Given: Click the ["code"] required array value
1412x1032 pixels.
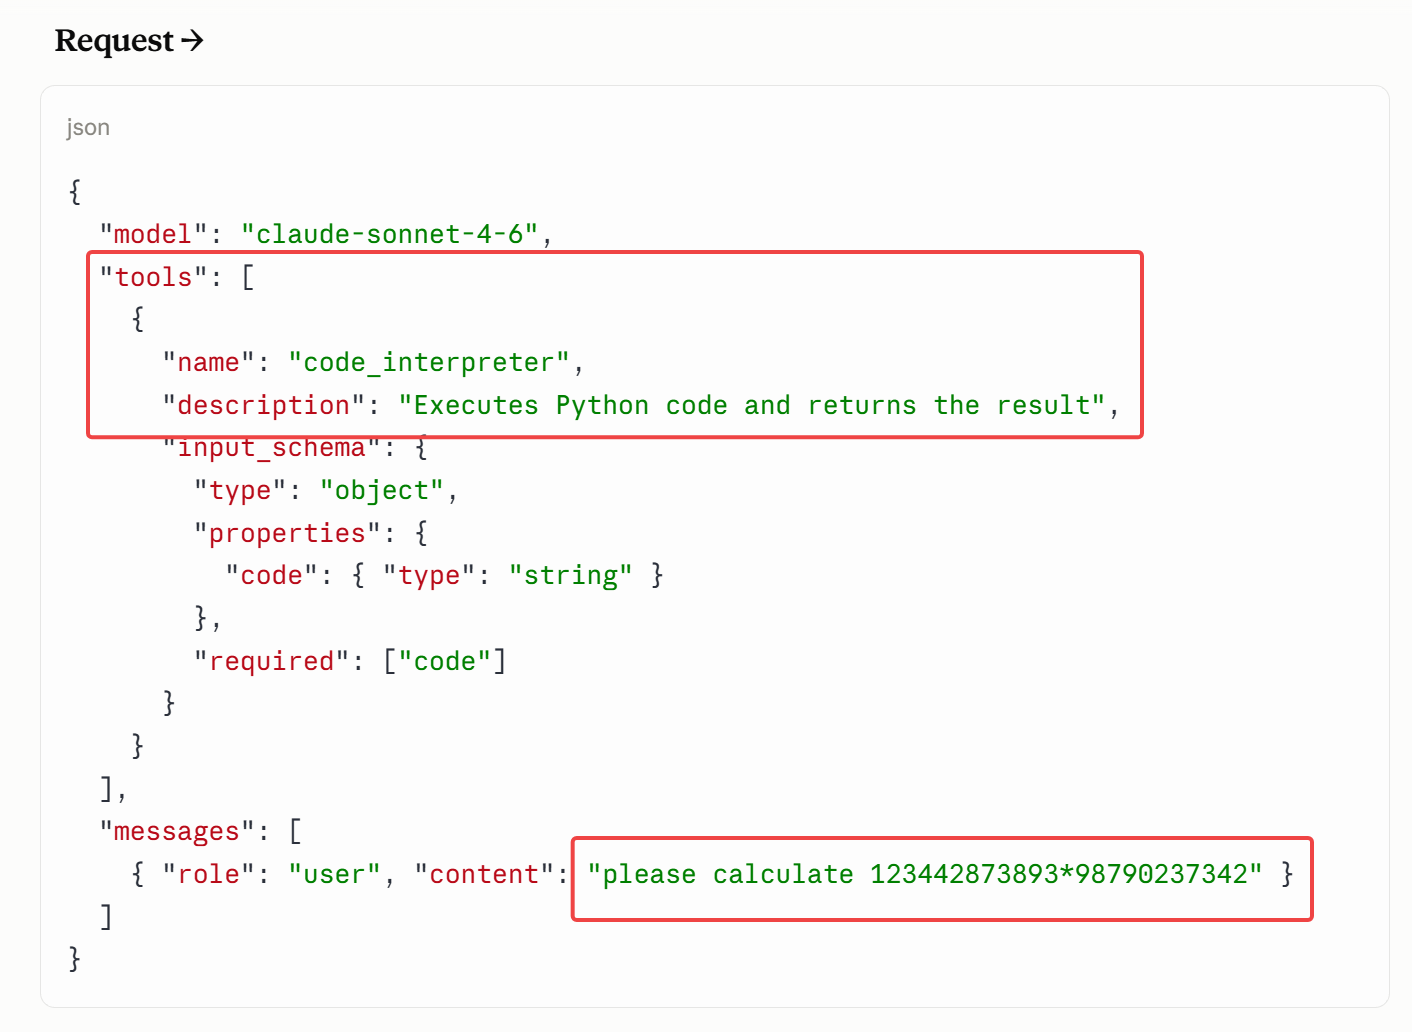Looking at the screenshot, I should [445, 661].
